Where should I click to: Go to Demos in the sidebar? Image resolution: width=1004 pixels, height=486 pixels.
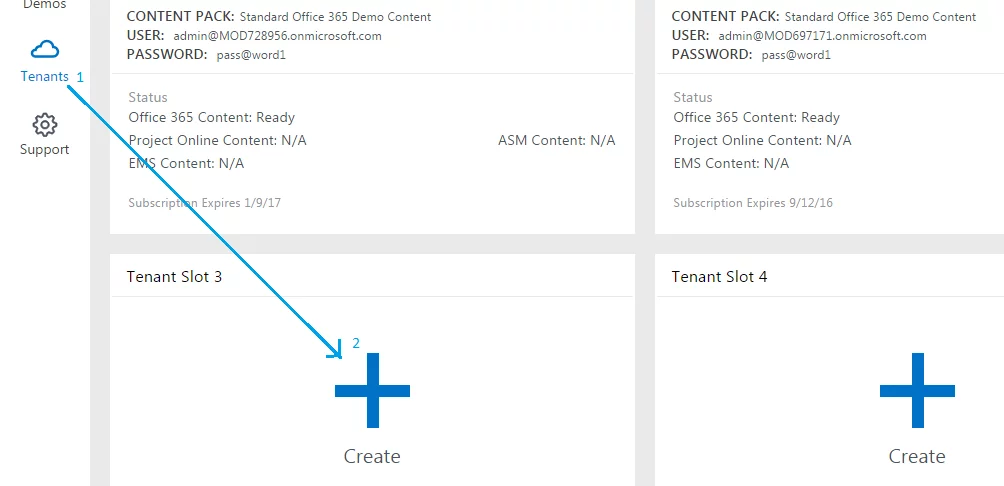click(x=45, y=5)
